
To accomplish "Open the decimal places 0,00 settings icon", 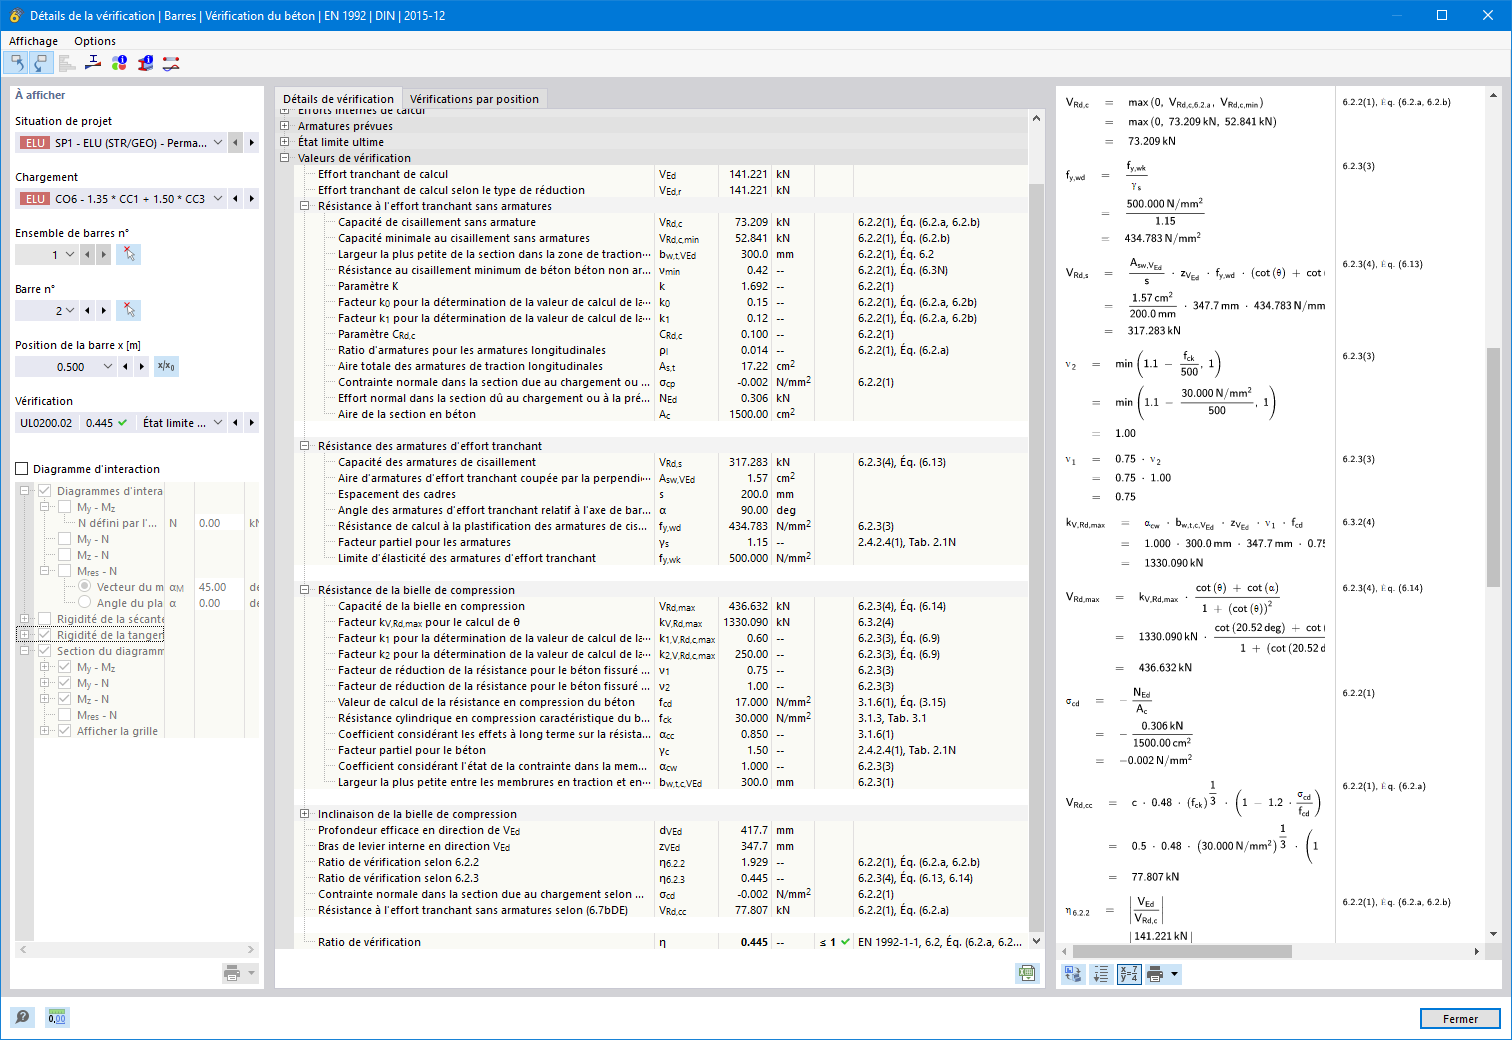I will tap(57, 1017).
